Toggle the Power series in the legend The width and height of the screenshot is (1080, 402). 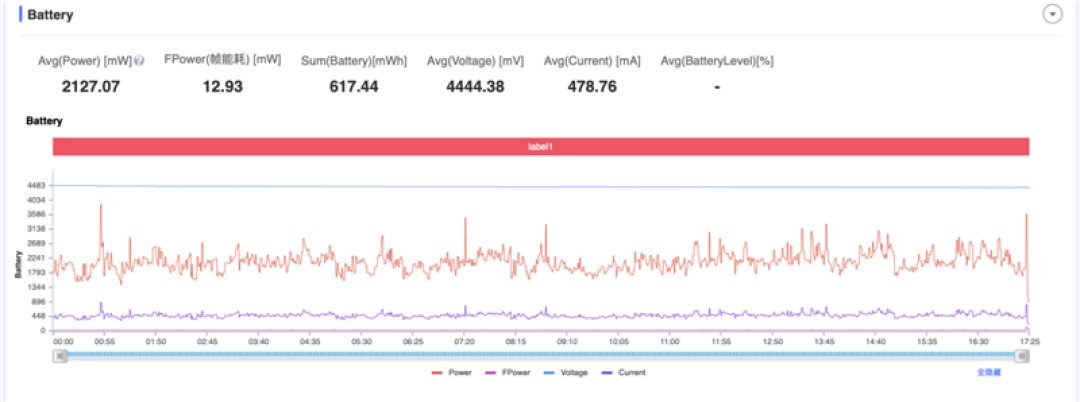pos(451,372)
